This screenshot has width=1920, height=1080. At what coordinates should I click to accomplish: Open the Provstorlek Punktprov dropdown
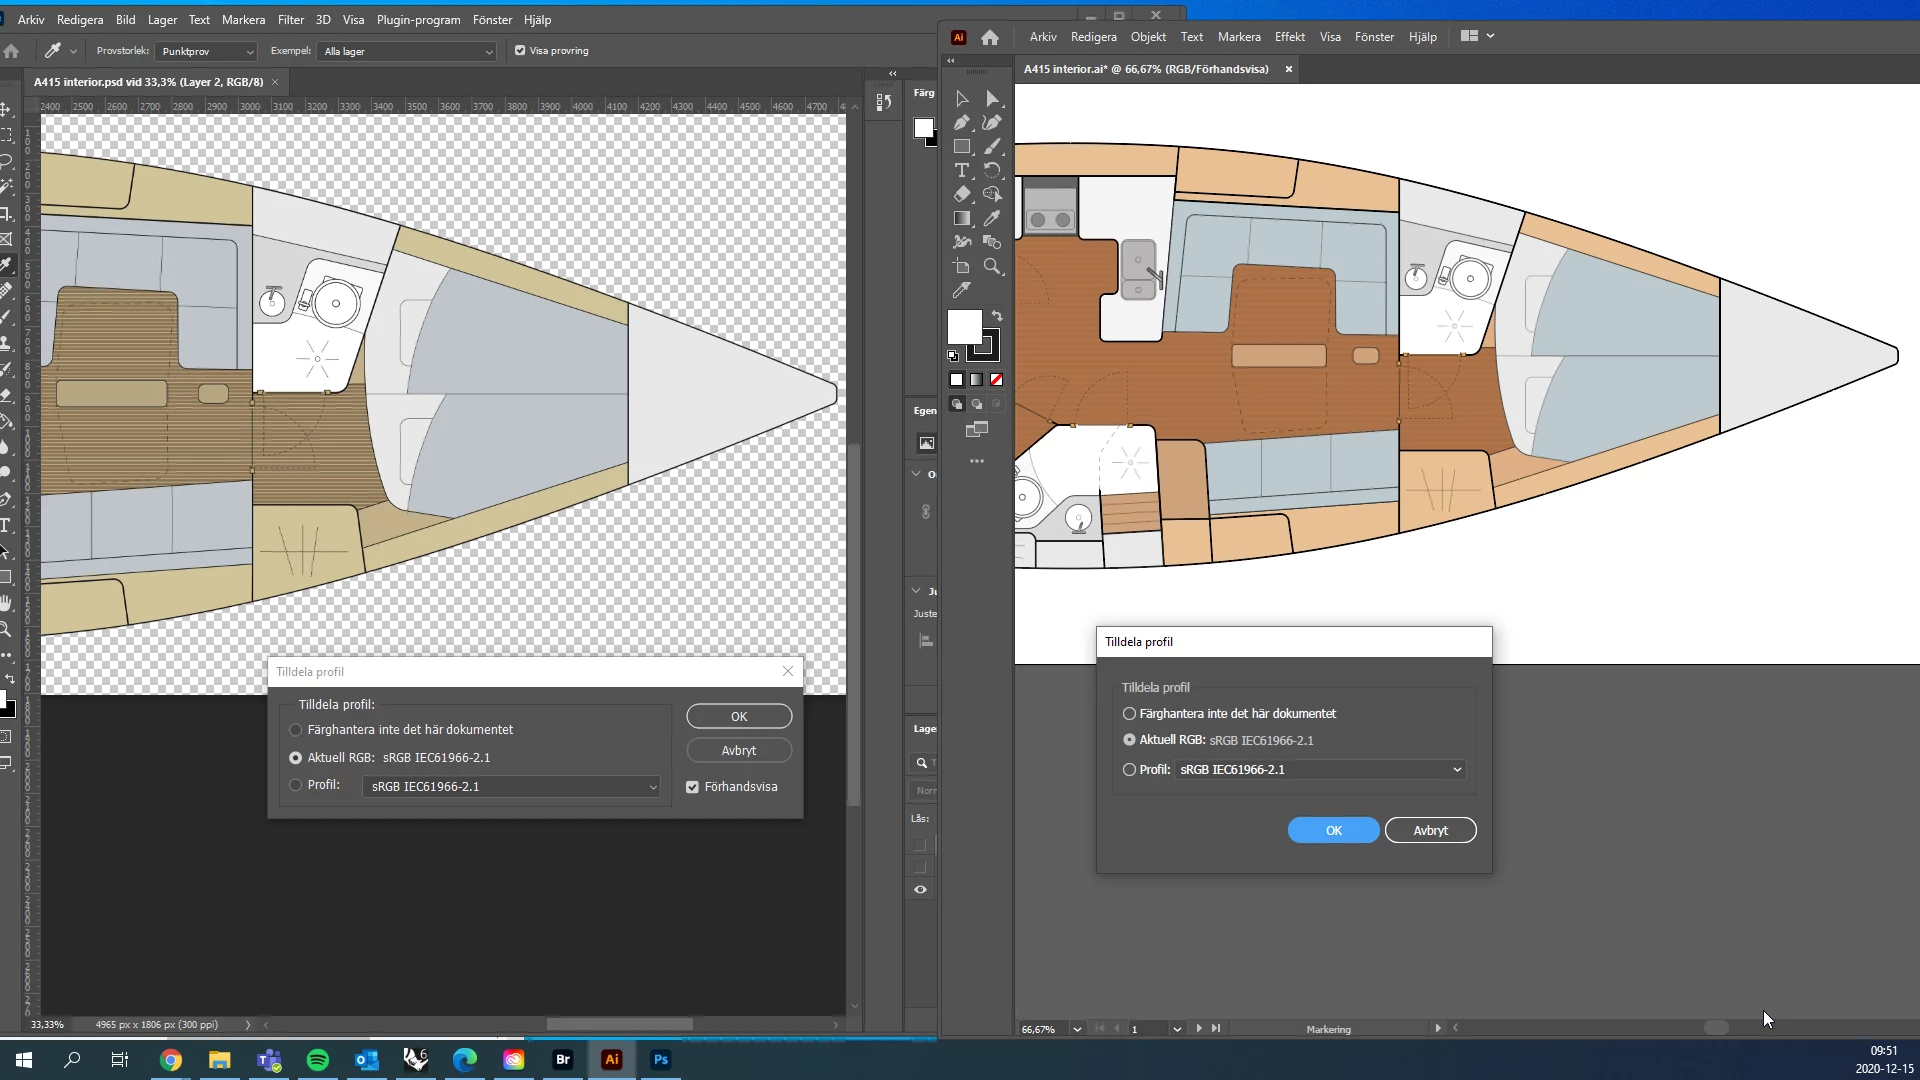(x=207, y=51)
